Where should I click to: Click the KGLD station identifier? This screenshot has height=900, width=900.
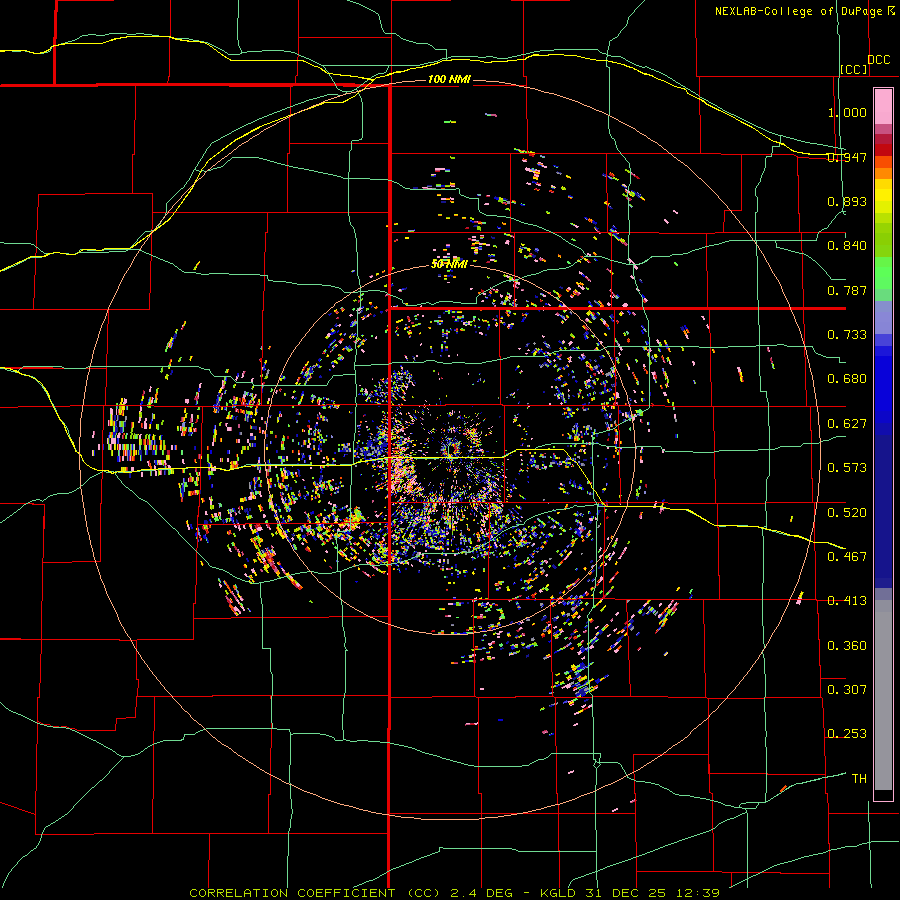tap(558, 893)
